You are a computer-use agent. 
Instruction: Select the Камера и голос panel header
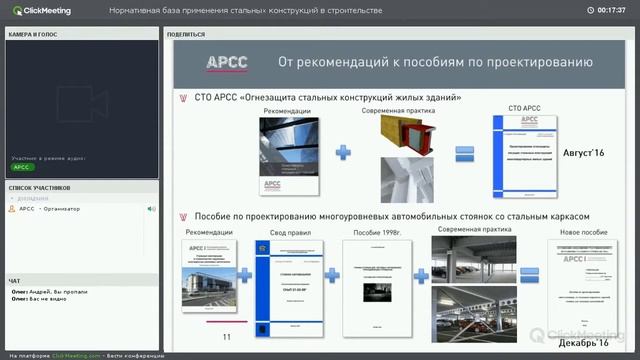(x=82, y=34)
